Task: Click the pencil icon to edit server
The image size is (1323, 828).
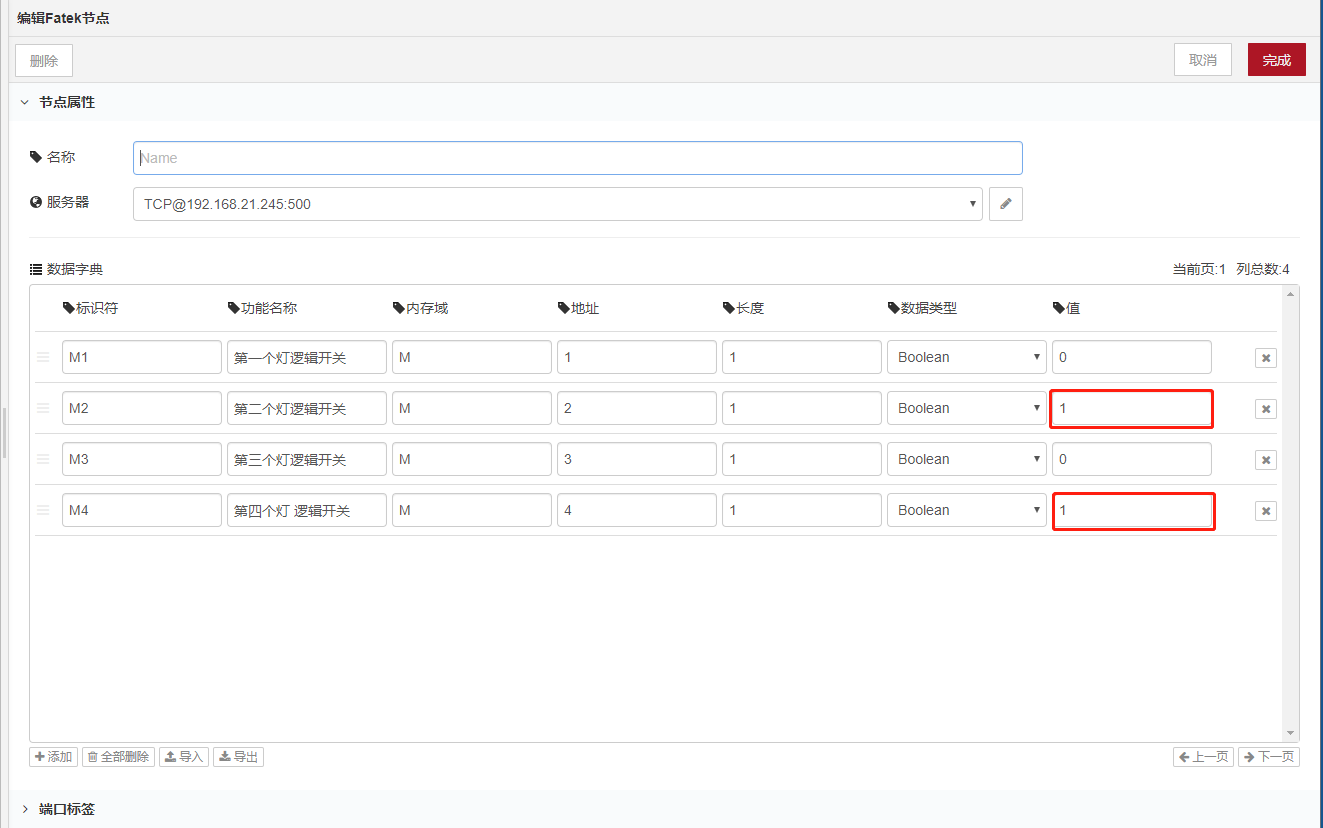Action: pyautogui.click(x=1005, y=204)
